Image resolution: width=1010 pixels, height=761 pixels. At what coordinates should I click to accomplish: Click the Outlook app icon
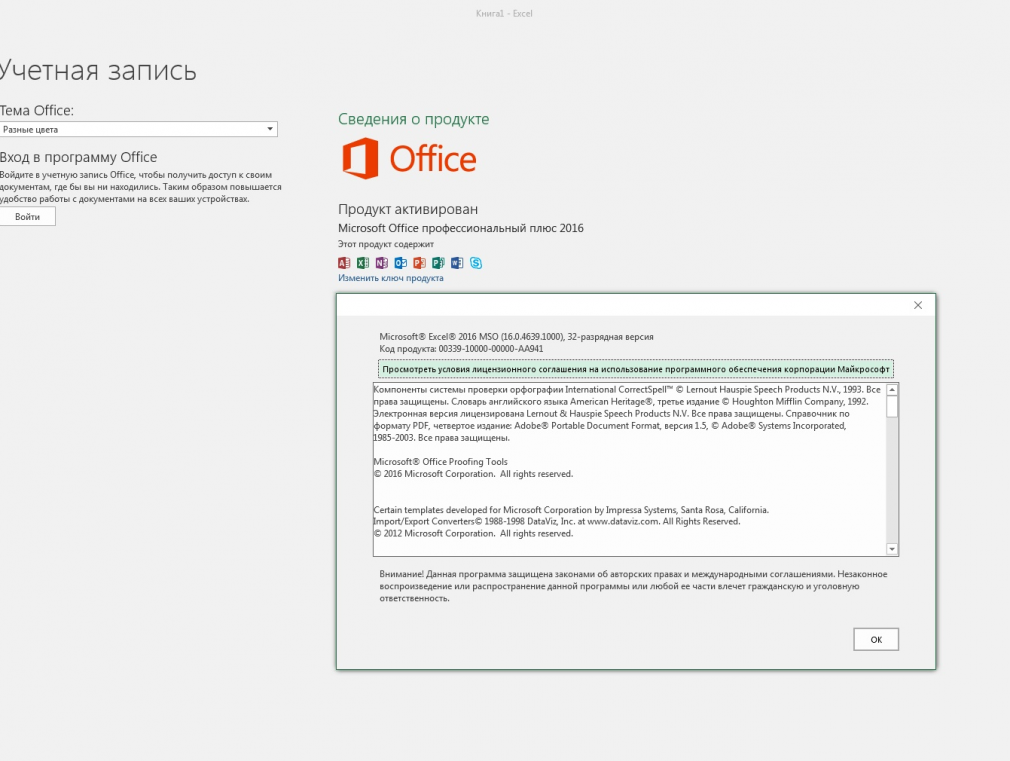(x=400, y=263)
